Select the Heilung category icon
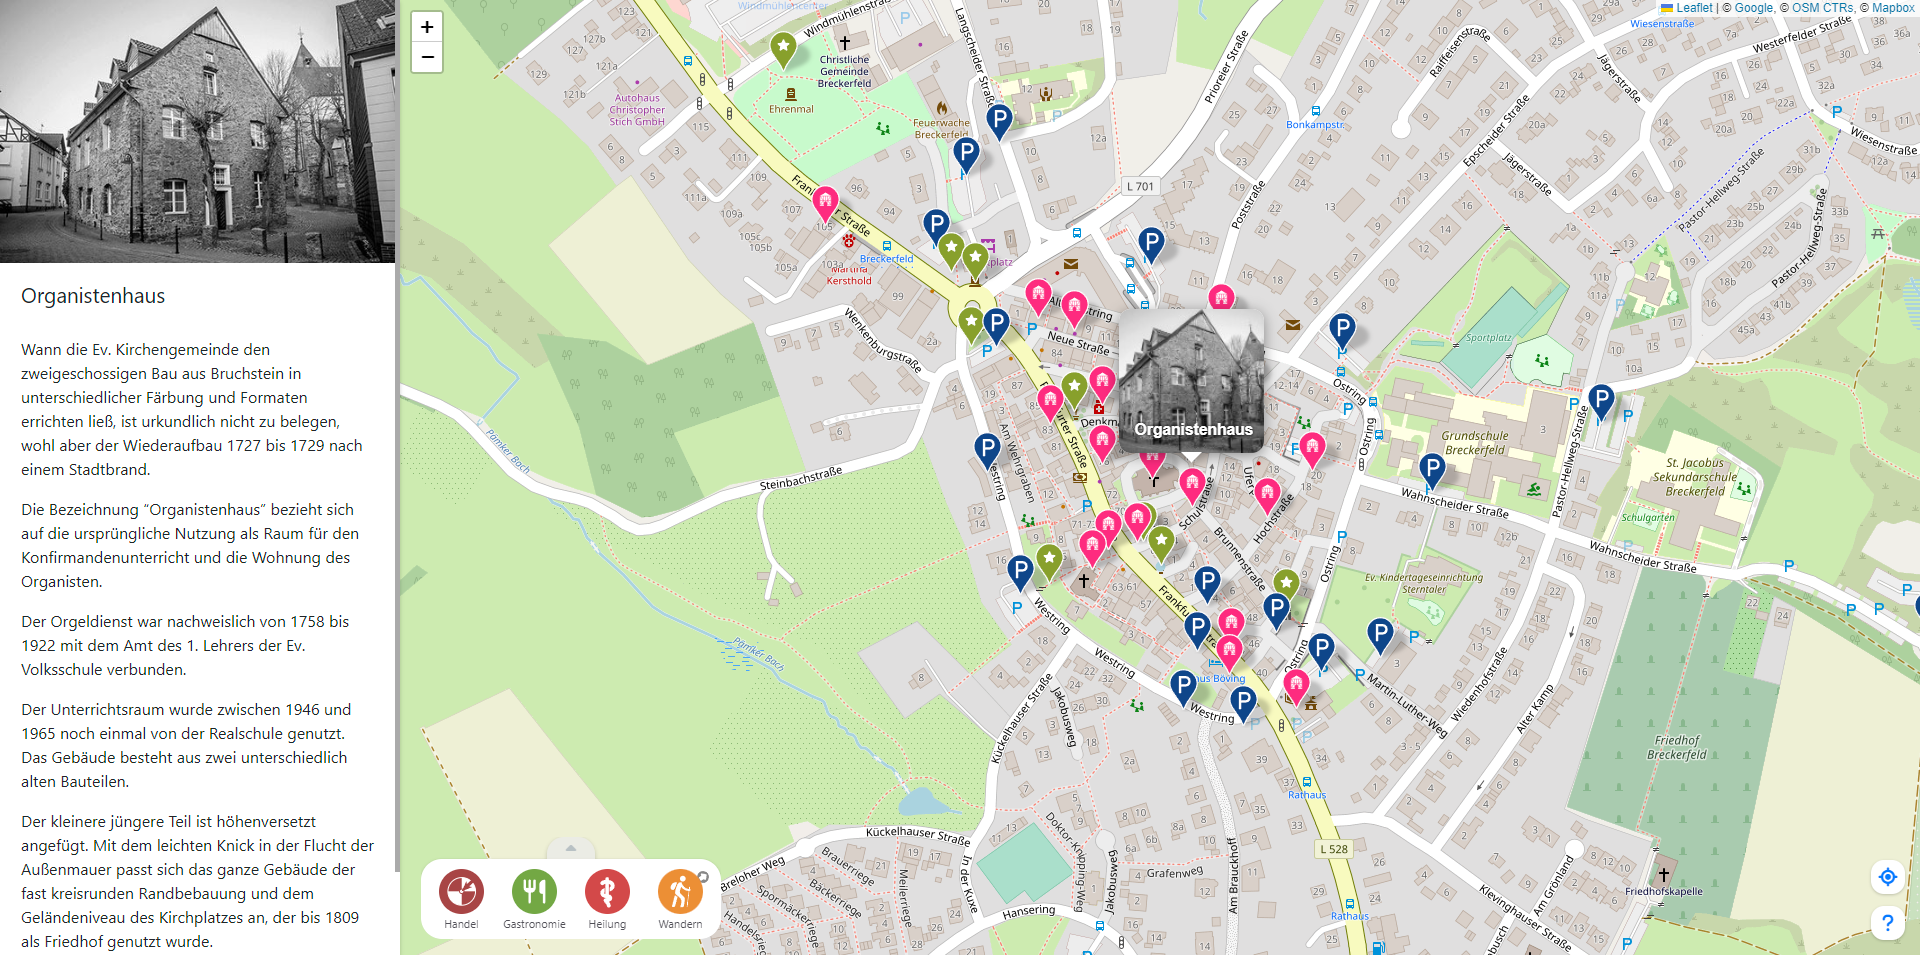Screen dimensions: 1920x955 click(607, 891)
